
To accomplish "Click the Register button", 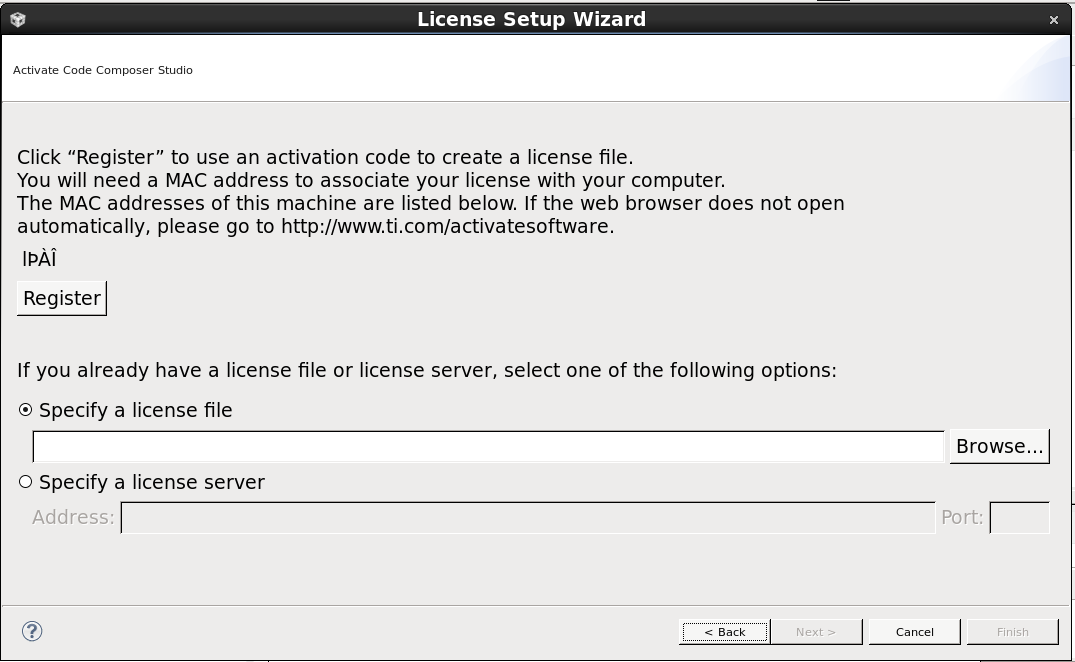I will (62, 298).
